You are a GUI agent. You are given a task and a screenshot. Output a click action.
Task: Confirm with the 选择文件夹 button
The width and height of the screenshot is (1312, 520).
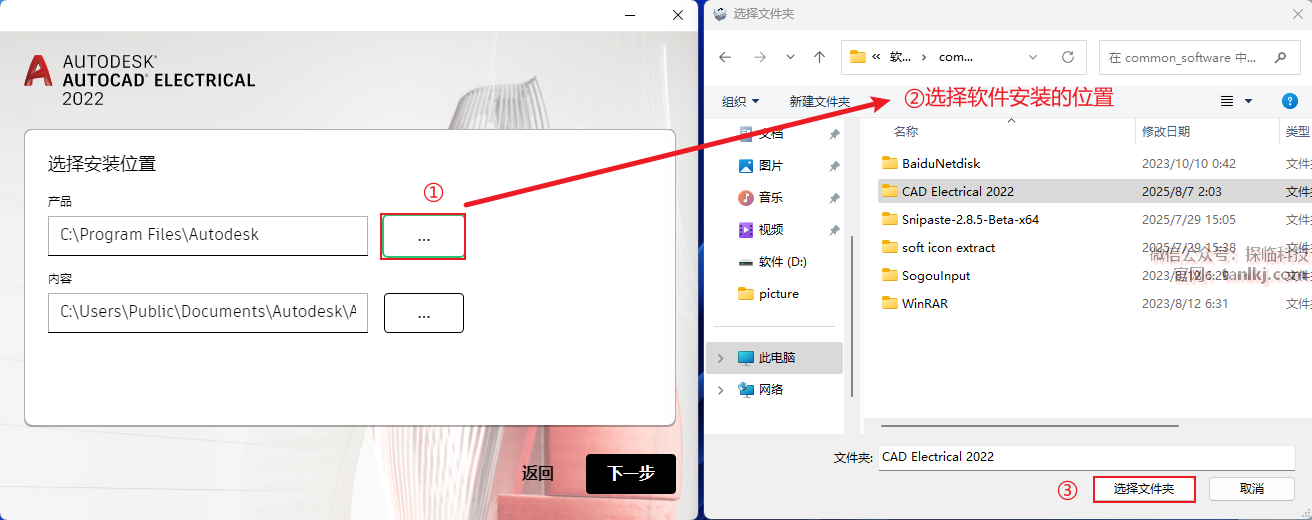point(1145,489)
